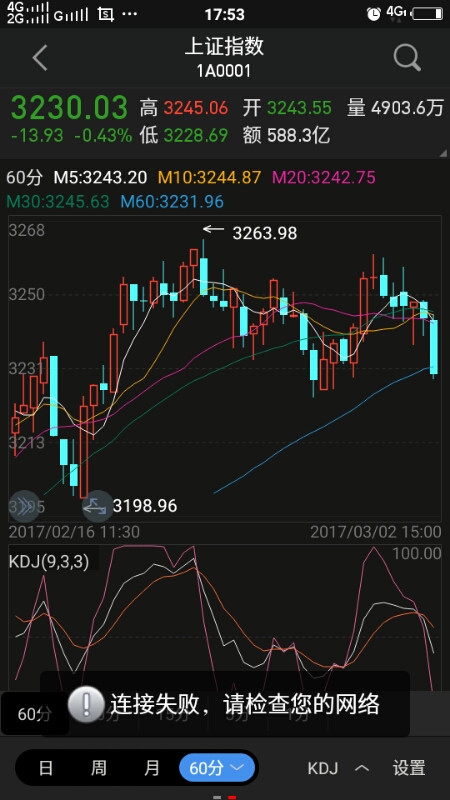Tap the back arrow icon
Image resolution: width=450 pixels, height=800 pixels.
click(x=40, y=57)
